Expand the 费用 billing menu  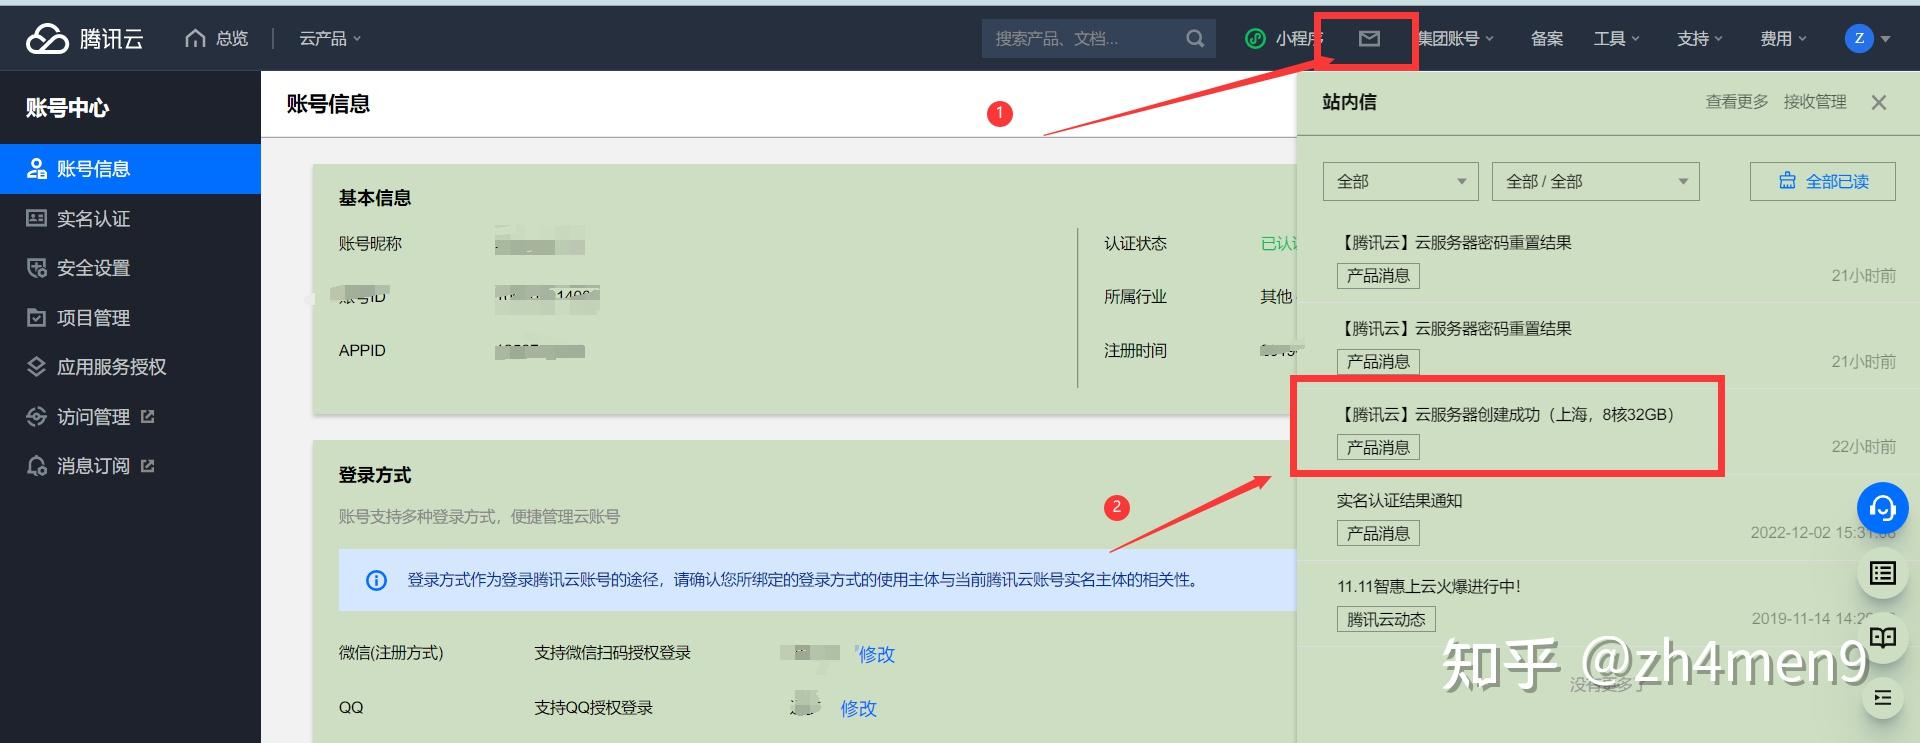tap(1784, 38)
